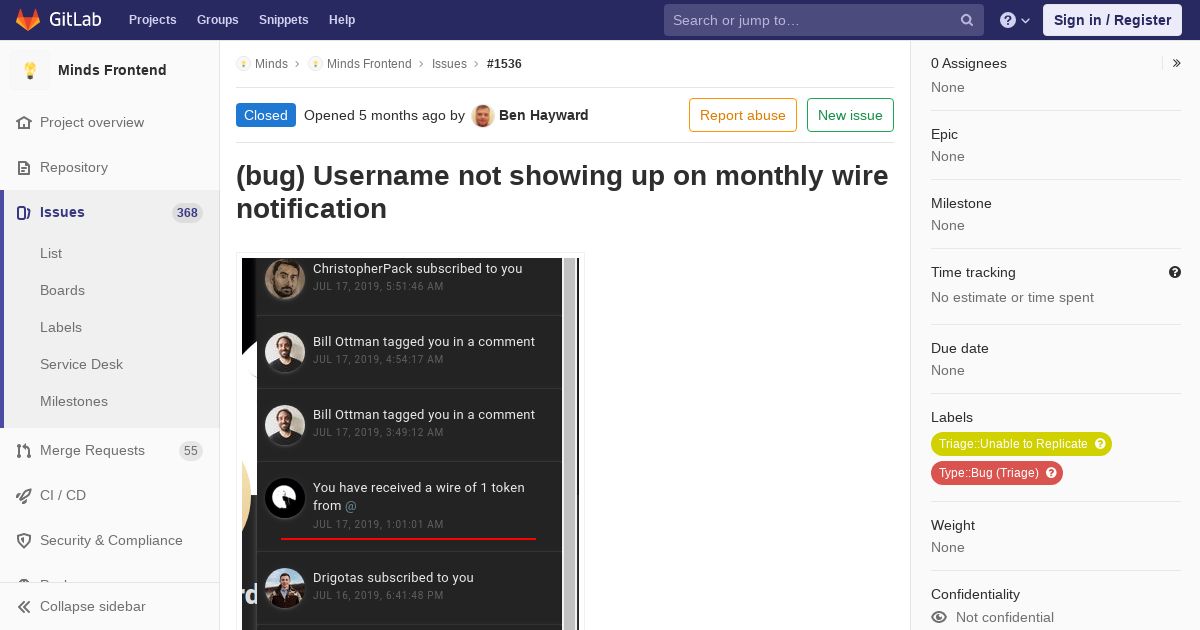This screenshot has height=630, width=1200.
Task: Click the Closed status badge
Action: click(x=266, y=115)
